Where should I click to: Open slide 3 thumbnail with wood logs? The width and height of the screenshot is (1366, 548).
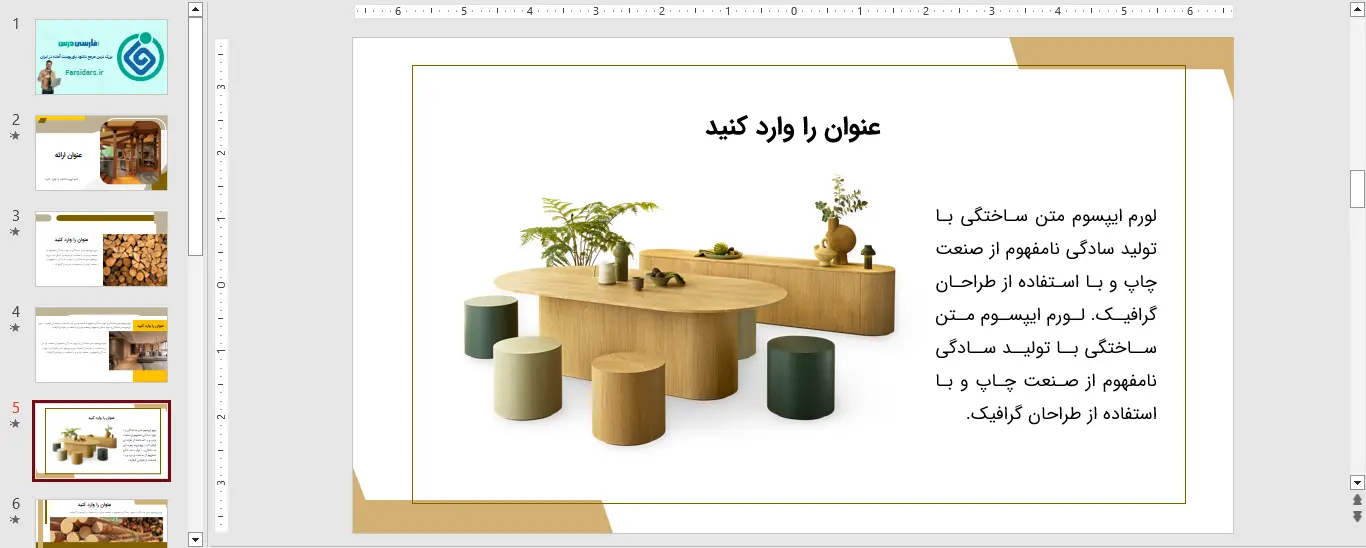102,249
